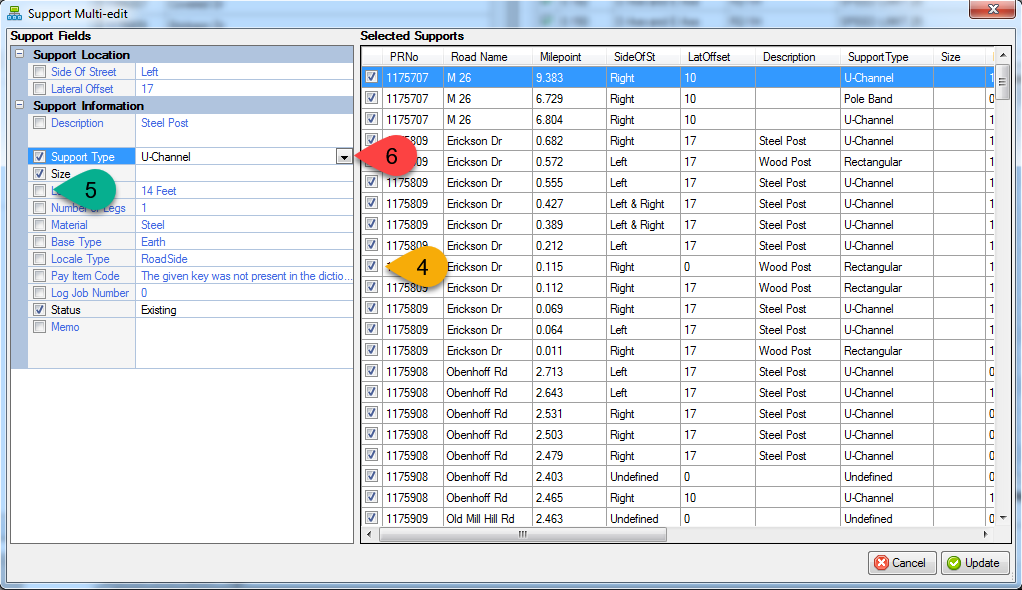Screen dimensions: 1022x590
Task: Click the Left & Right cell at 0.427
Action: (x=643, y=204)
